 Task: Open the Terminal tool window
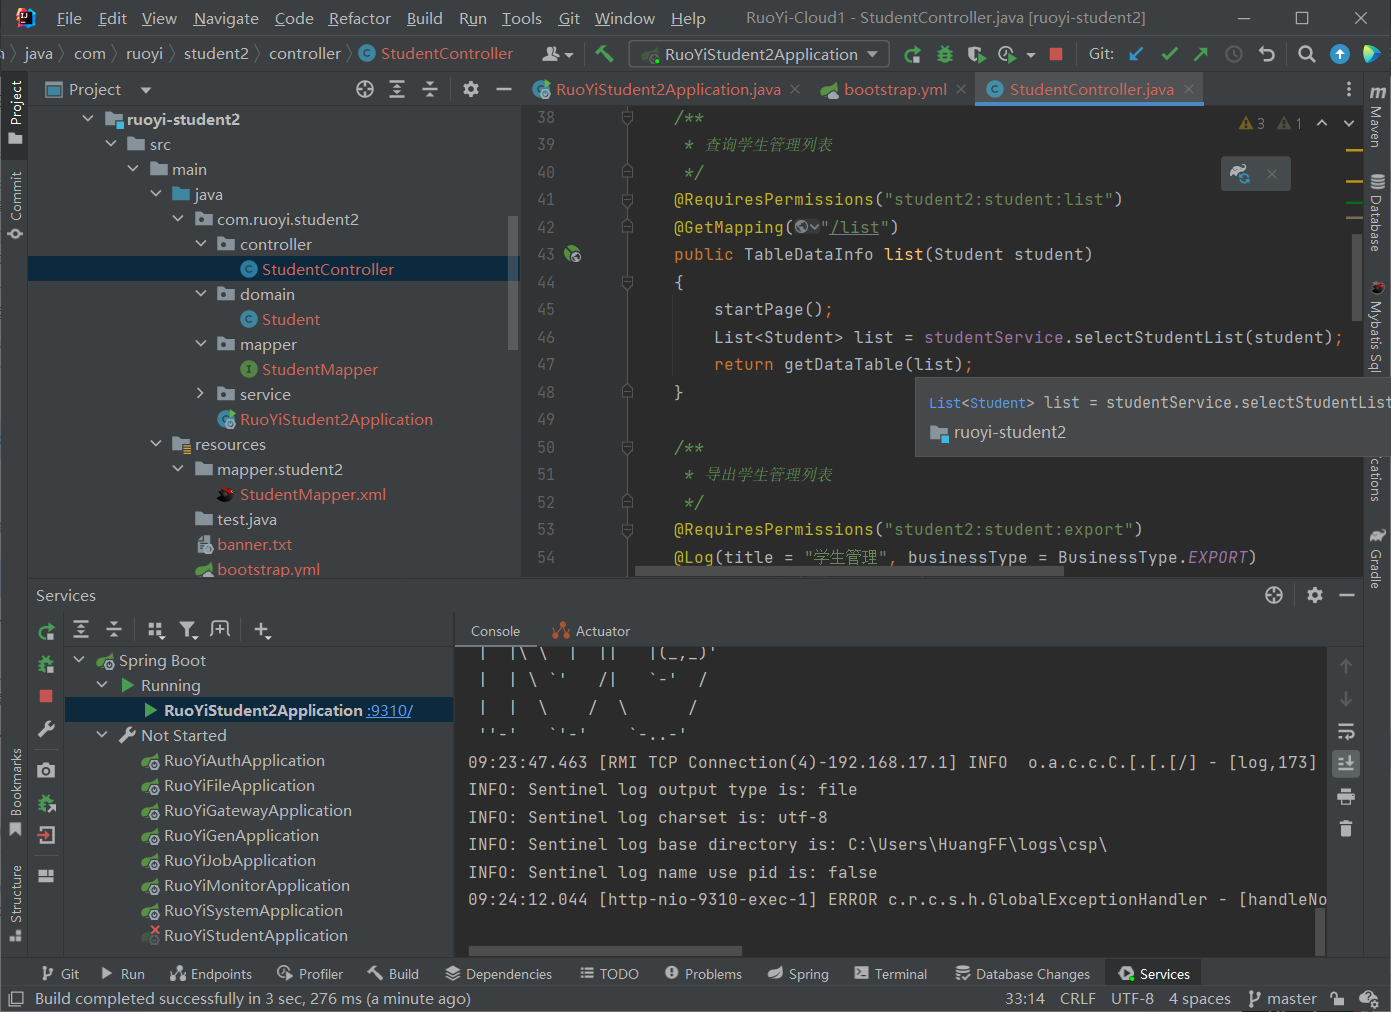(x=890, y=974)
